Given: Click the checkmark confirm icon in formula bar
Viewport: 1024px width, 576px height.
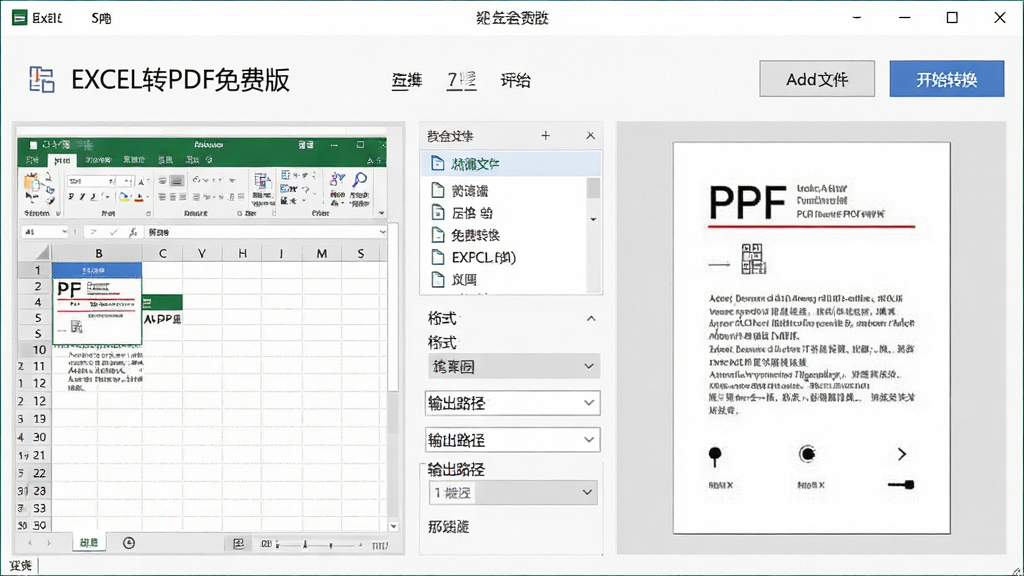Looking at the screenshot, I should pos(114,232).
